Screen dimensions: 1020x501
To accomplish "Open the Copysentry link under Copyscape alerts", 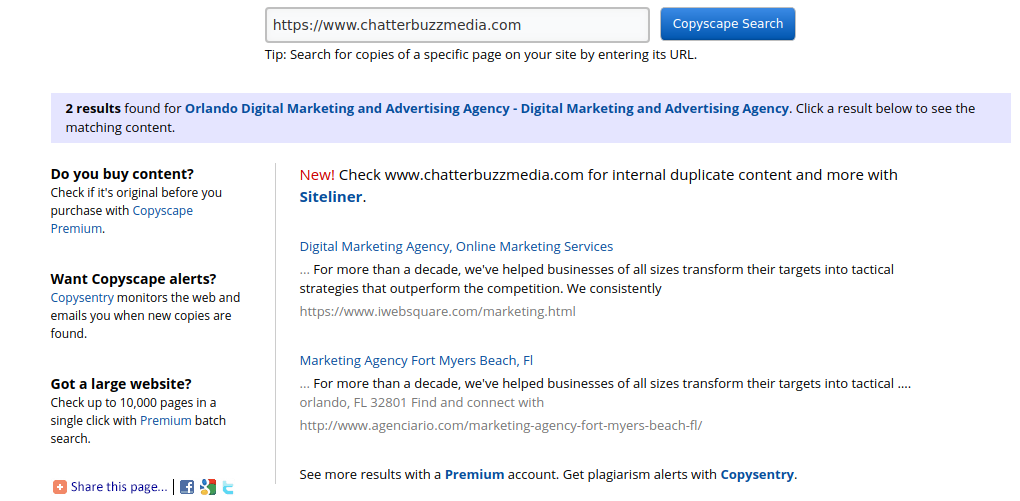I will click(x=82, y=298).
